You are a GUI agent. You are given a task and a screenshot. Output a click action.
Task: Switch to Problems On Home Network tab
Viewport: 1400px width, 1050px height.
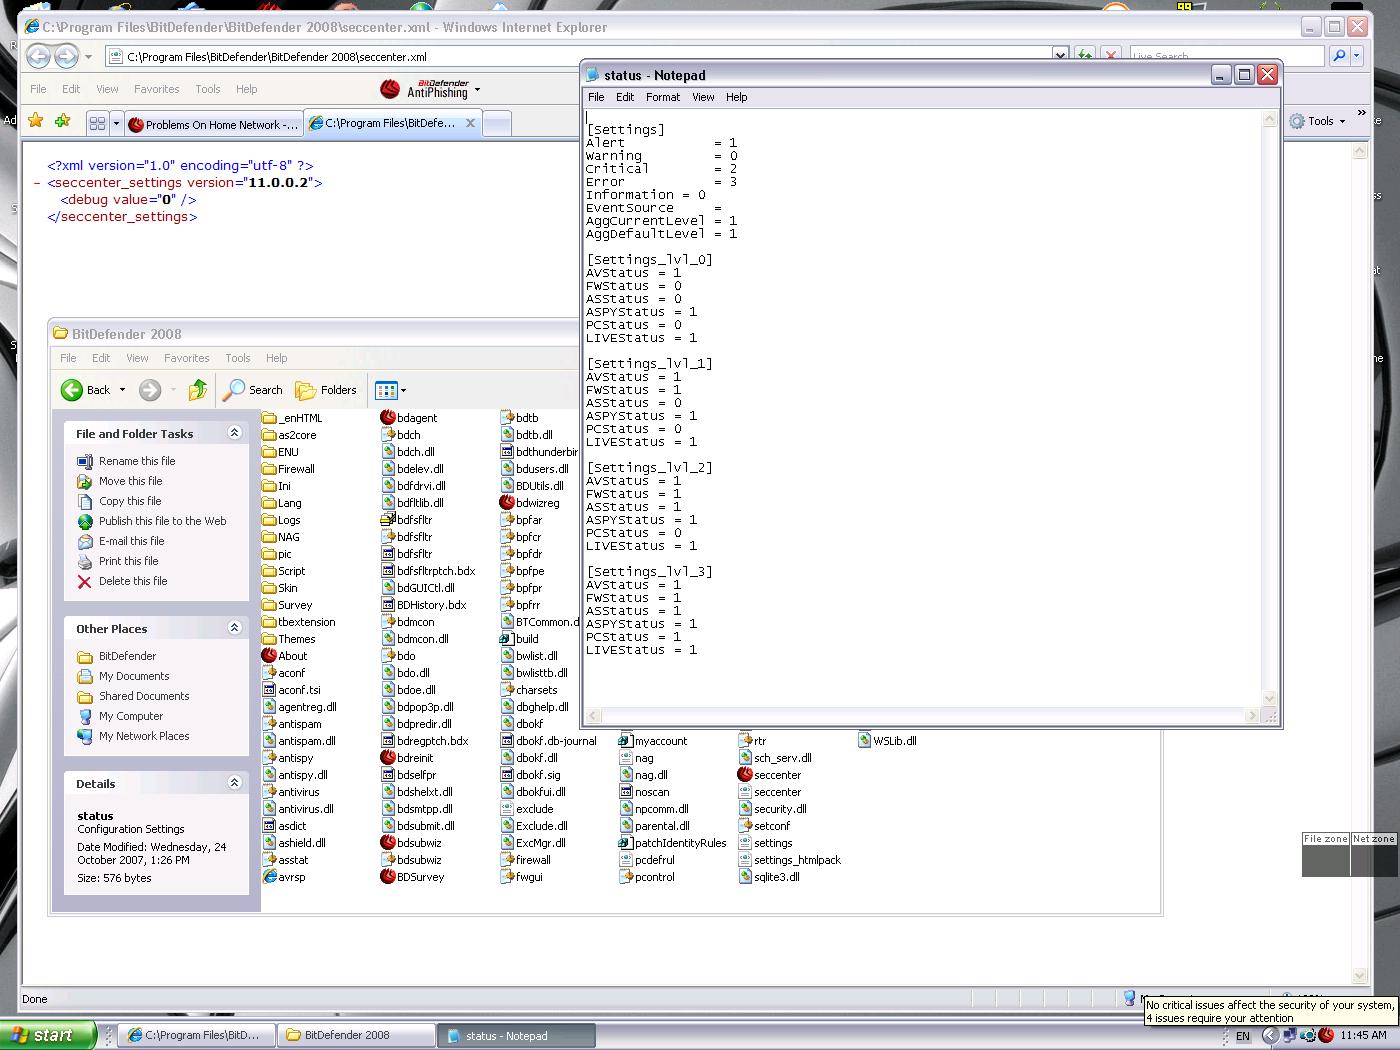[x=214, y=124]
